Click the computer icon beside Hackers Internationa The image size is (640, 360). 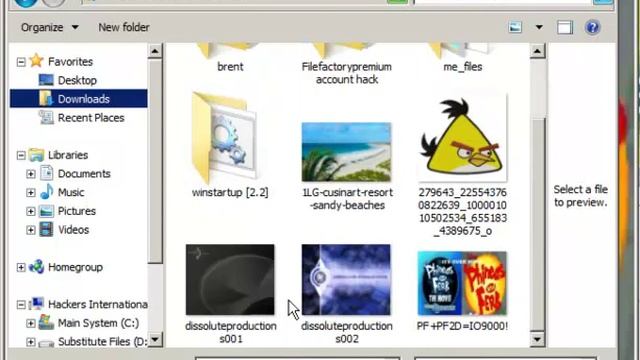pos(36,304)
